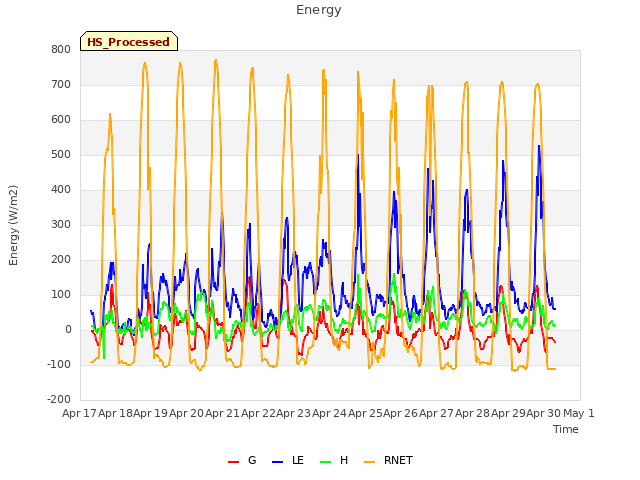Click the Apr 26 x-axis tick label

(x=401, y=413)
